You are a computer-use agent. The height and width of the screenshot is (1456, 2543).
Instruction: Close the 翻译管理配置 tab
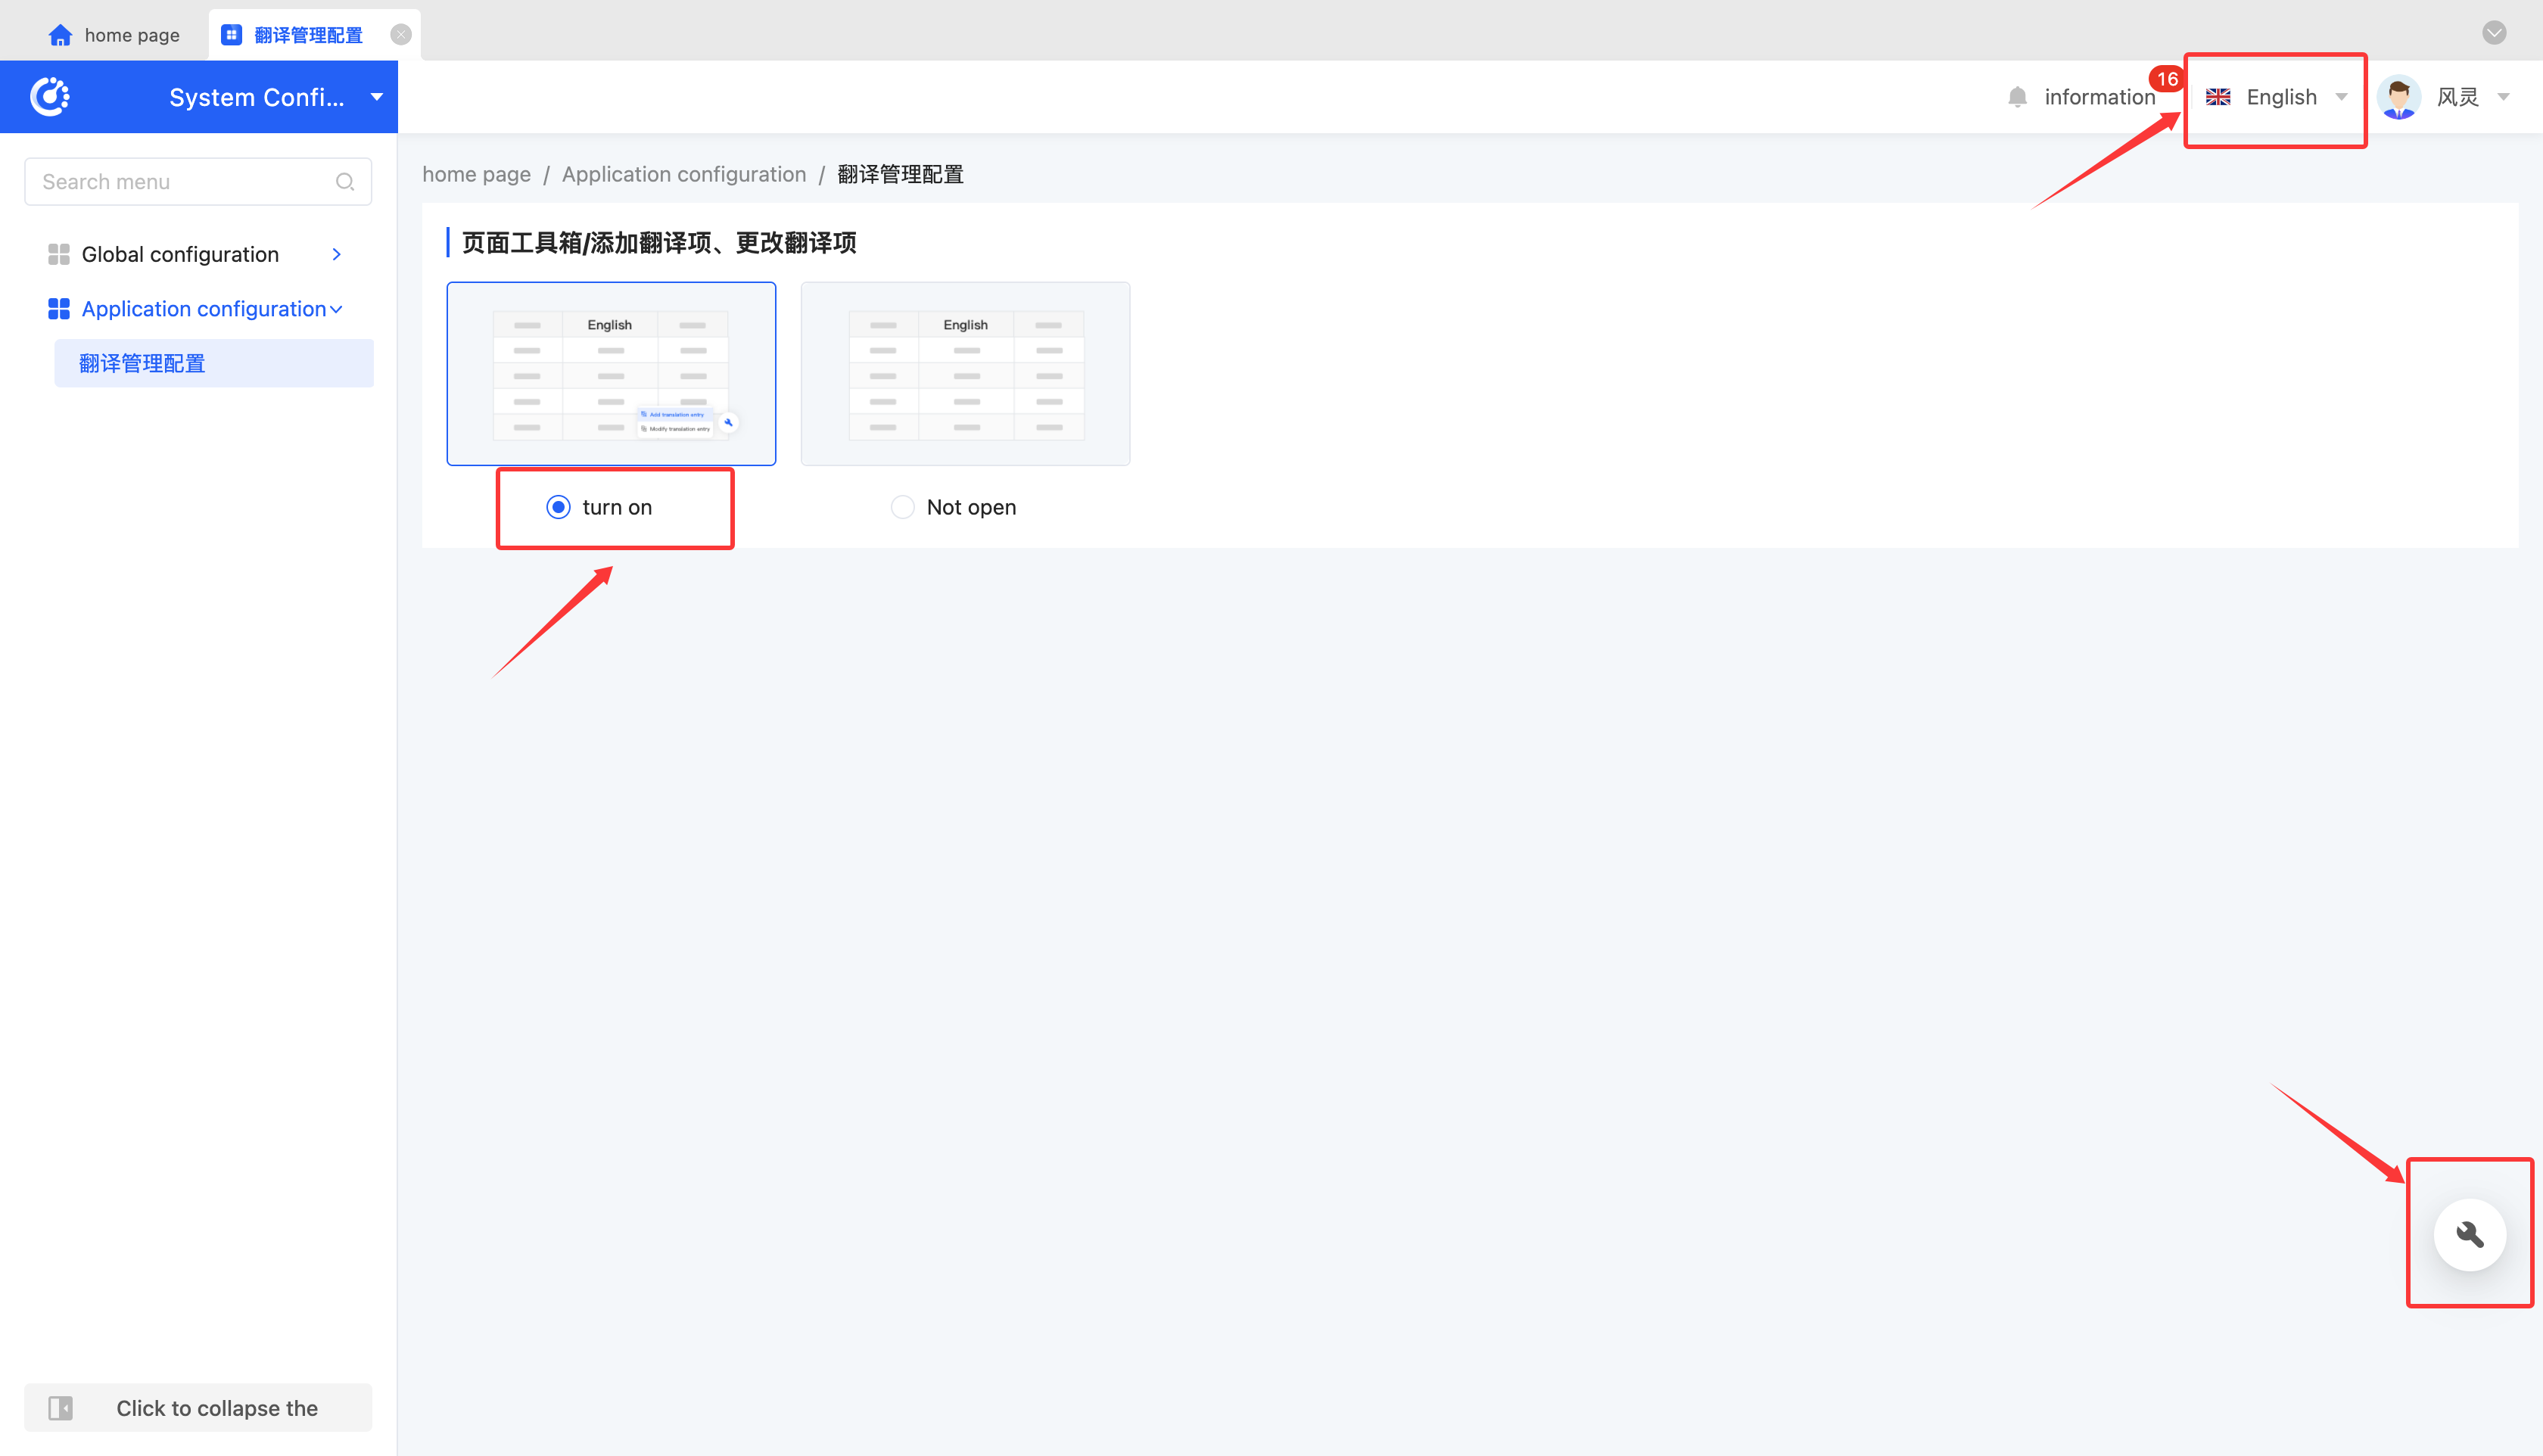pyautogui.click(x=401, y=35)
